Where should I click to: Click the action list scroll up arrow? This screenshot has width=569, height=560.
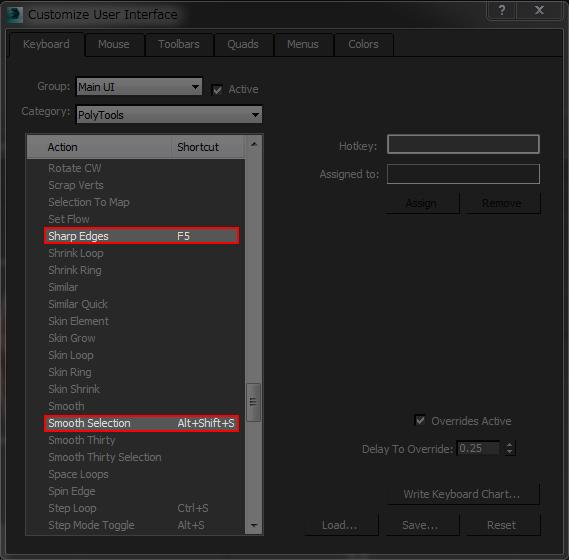(x=254, y=144)
